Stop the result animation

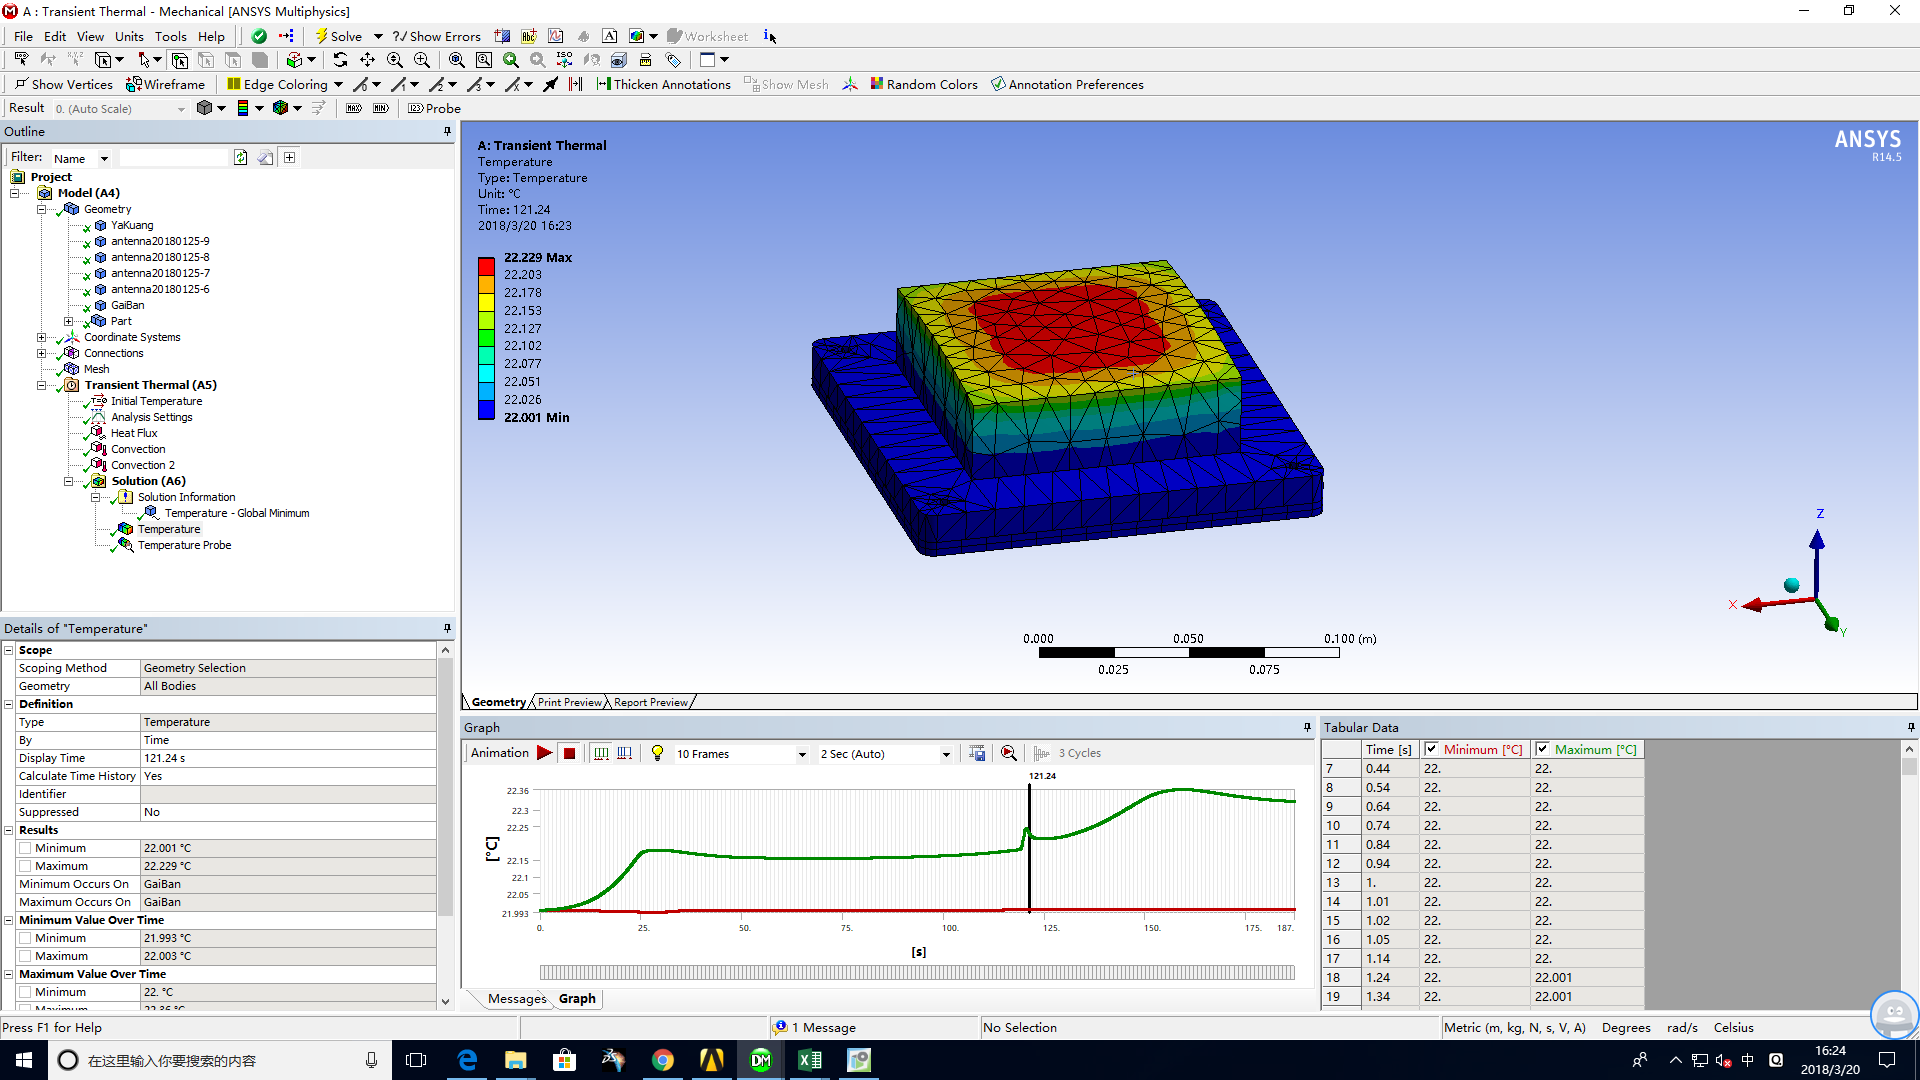pyautogui.click(x=569, y=753)
